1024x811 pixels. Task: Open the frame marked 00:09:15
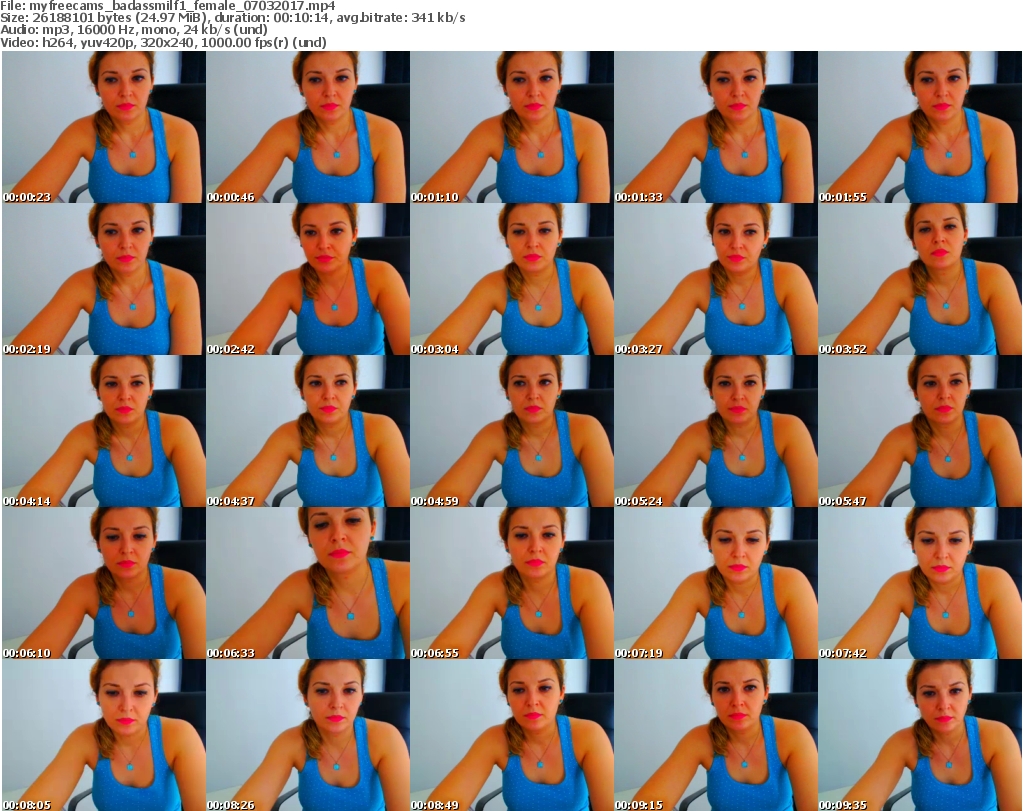[x=716, y=735]
